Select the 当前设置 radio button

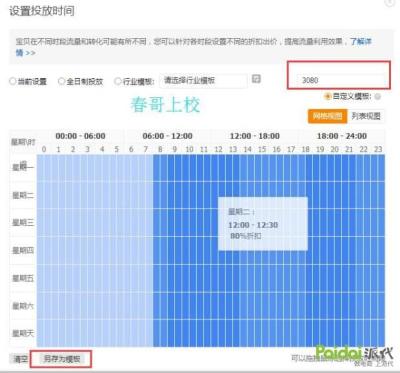click(x=13, y=81)
